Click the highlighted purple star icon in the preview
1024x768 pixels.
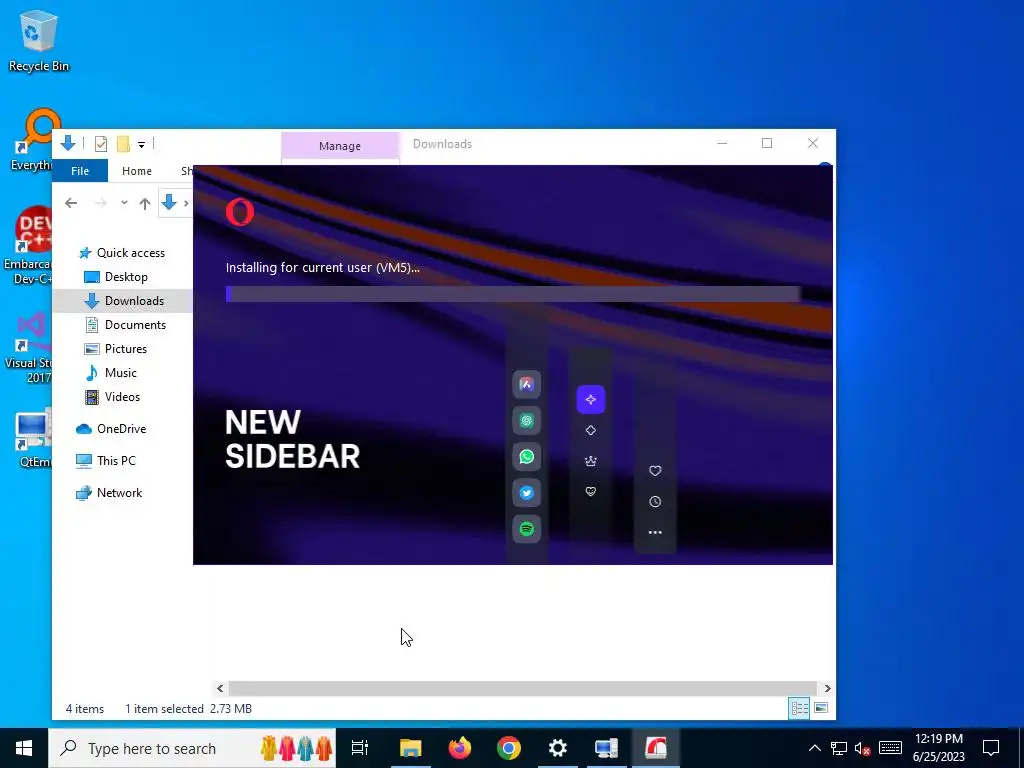point(590,399)
